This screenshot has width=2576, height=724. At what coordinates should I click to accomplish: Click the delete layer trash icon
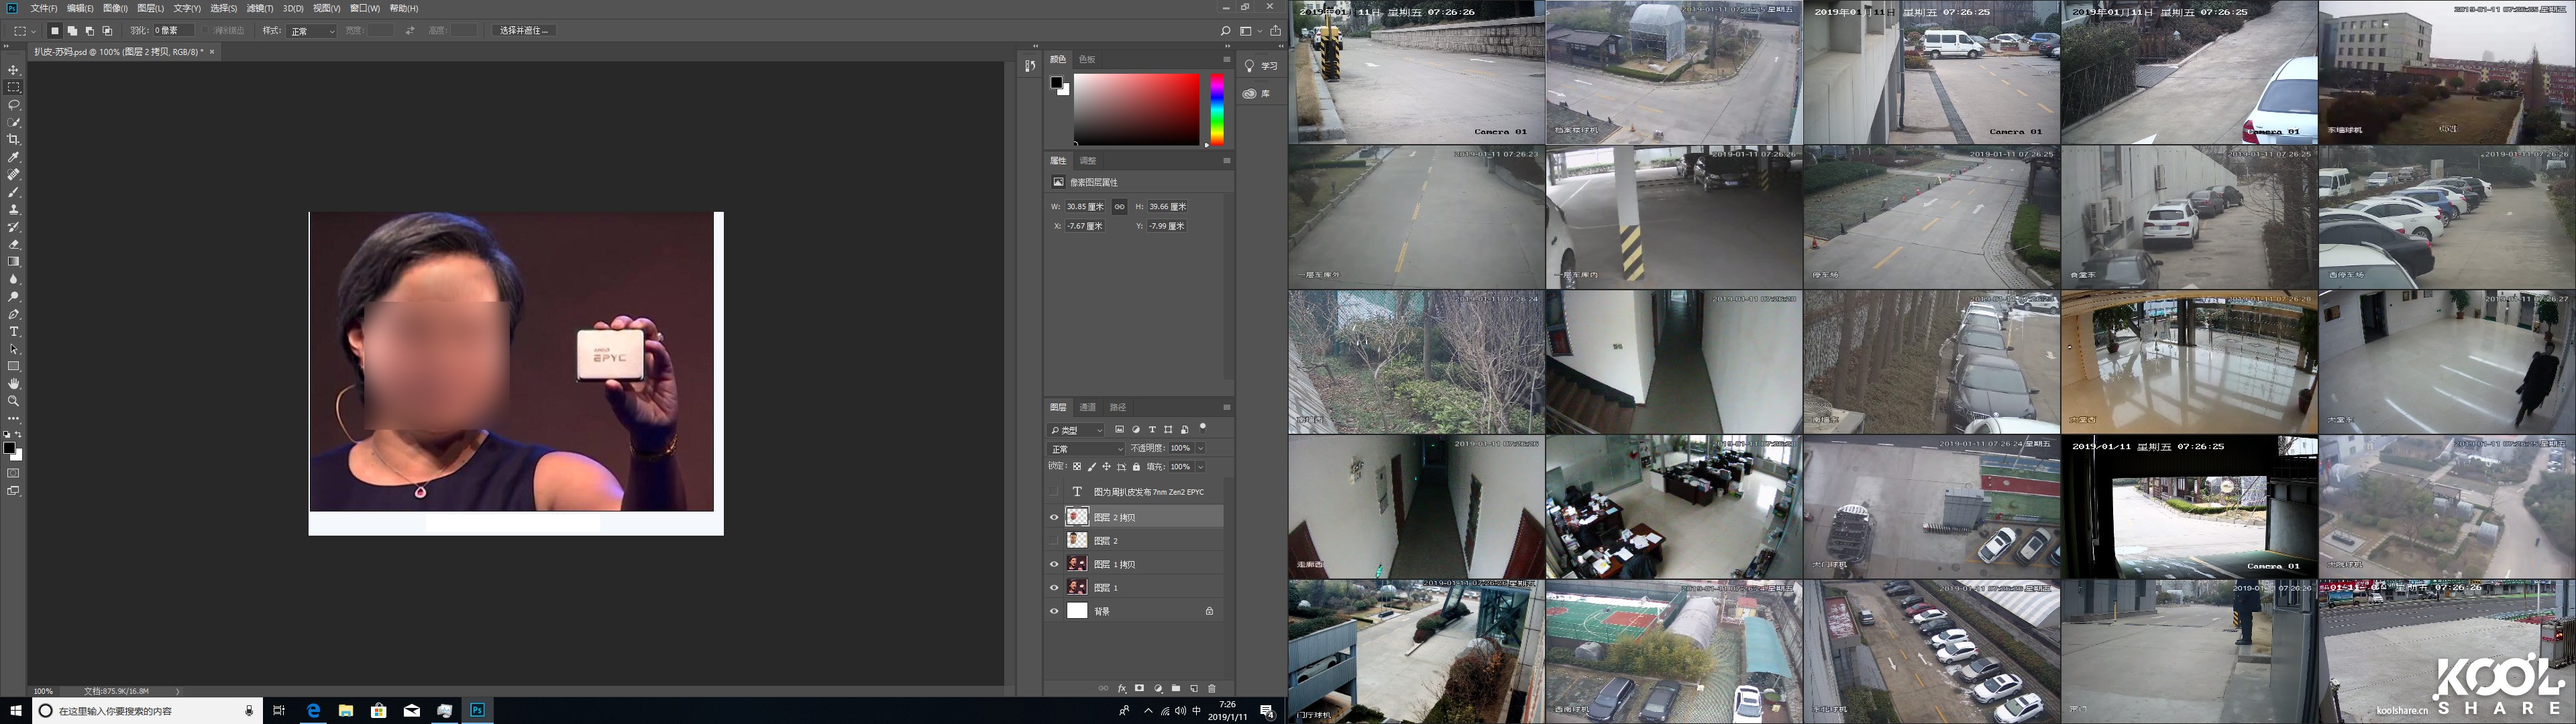(x=1212, y=689)
